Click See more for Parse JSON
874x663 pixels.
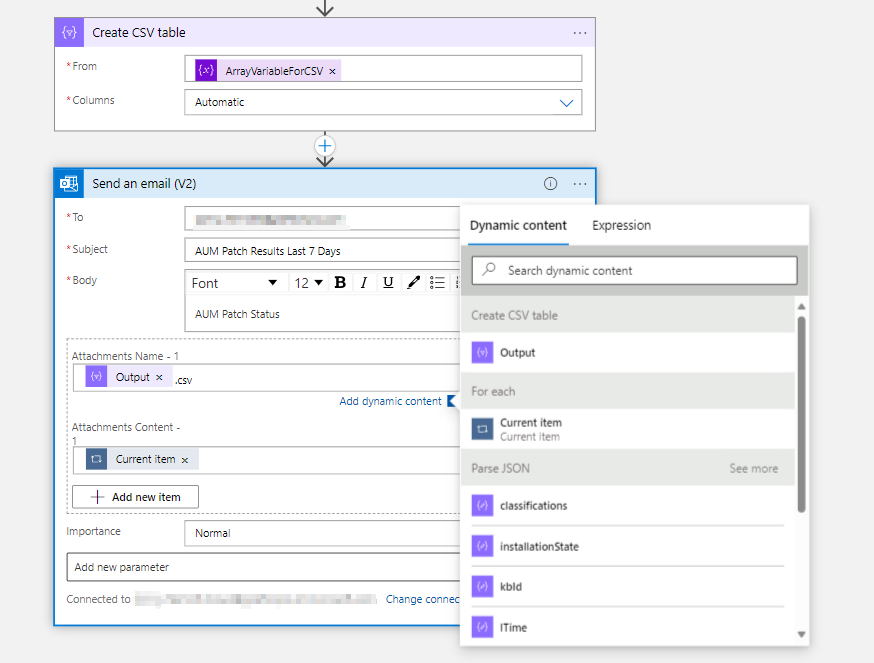[754, 468]
